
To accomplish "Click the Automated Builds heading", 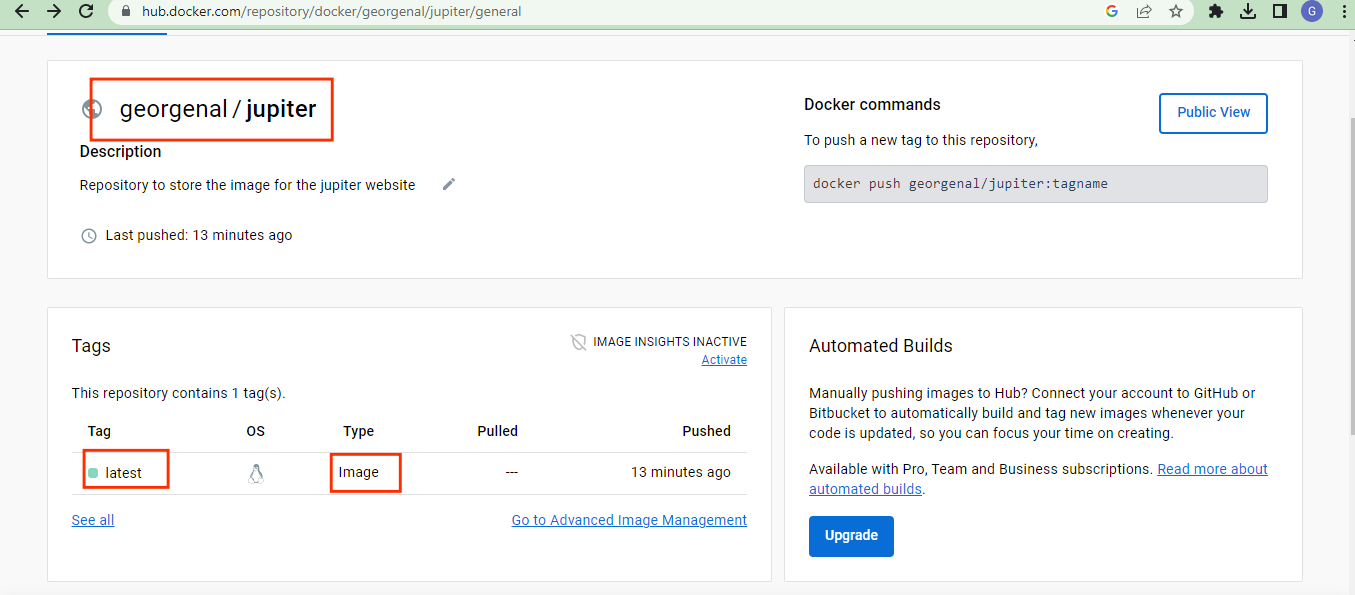I will tap(881, 346).
